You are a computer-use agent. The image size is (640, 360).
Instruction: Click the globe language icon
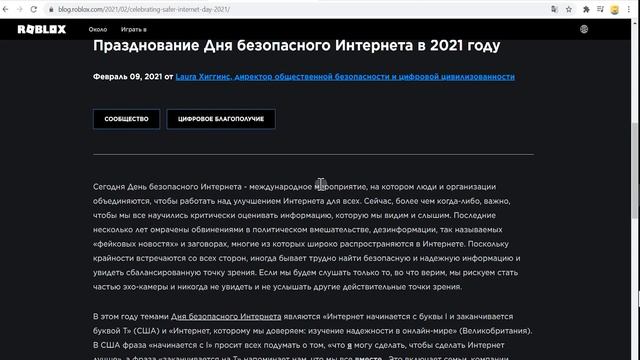tap(584, 29)
